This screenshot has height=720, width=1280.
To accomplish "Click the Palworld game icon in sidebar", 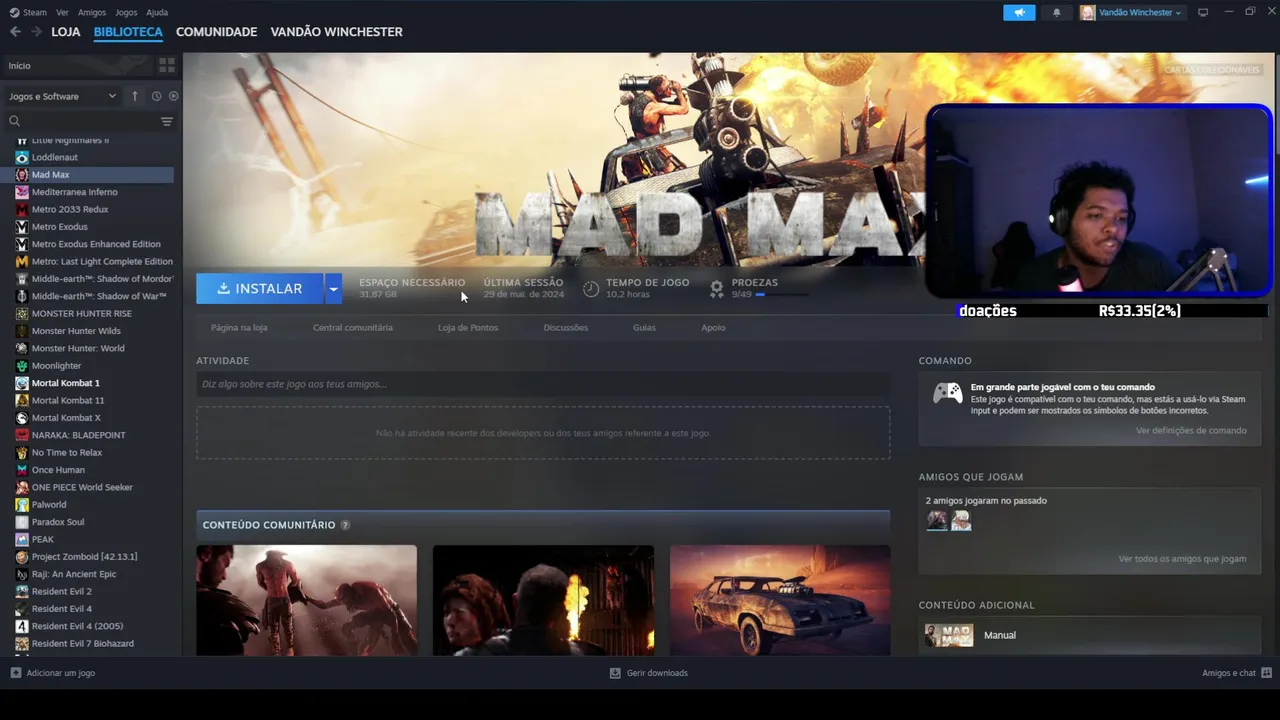I will click(22, 505).
